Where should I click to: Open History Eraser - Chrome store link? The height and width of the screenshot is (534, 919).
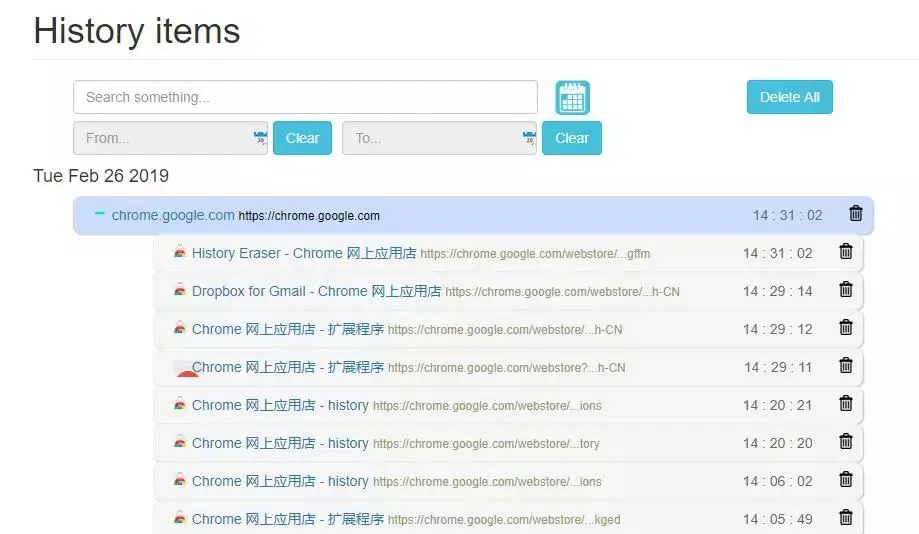click(304, 253)
